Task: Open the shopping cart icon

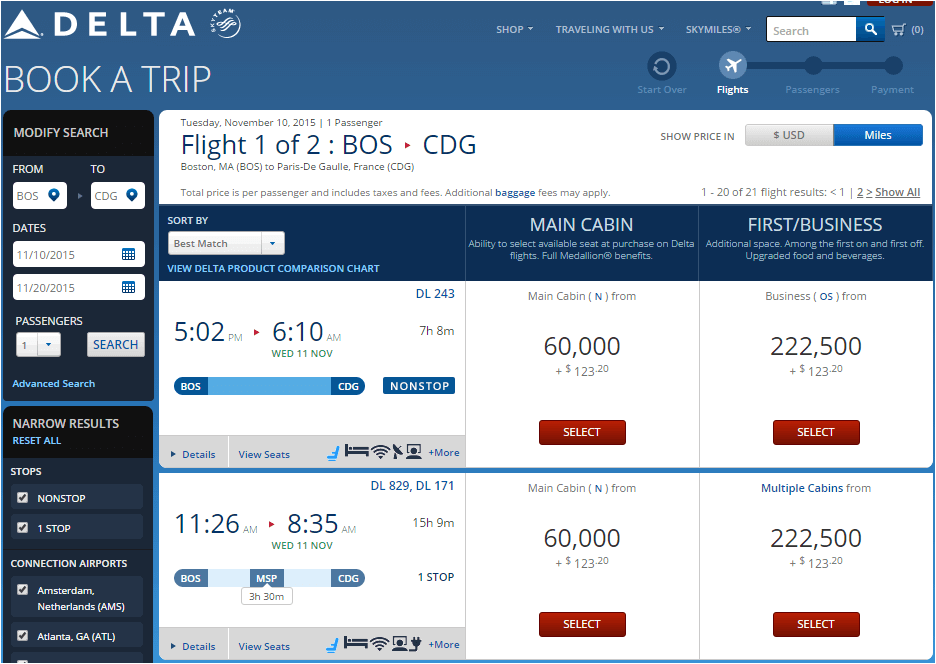Action: pyautogui.click(x=898, y=29)
